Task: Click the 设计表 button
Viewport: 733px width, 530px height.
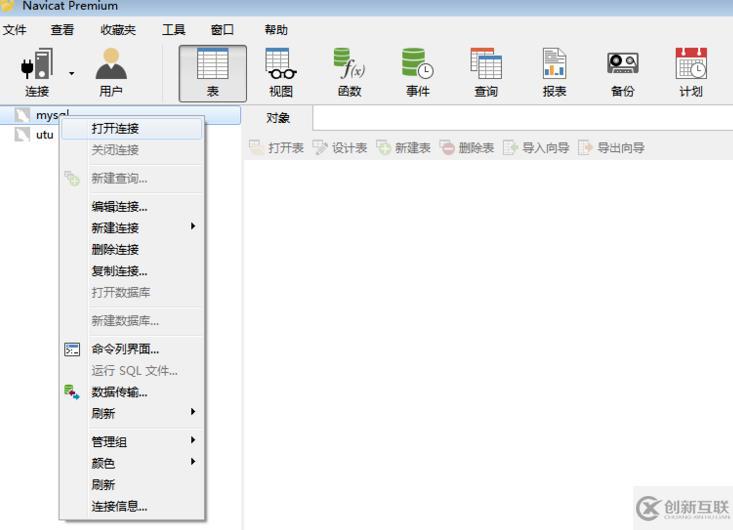Action: pos(340,148)
